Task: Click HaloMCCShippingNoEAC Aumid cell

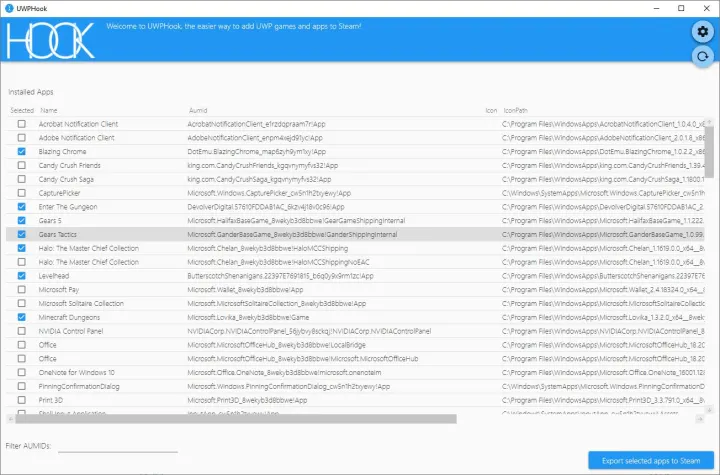Action: click(x=278, y=262)
